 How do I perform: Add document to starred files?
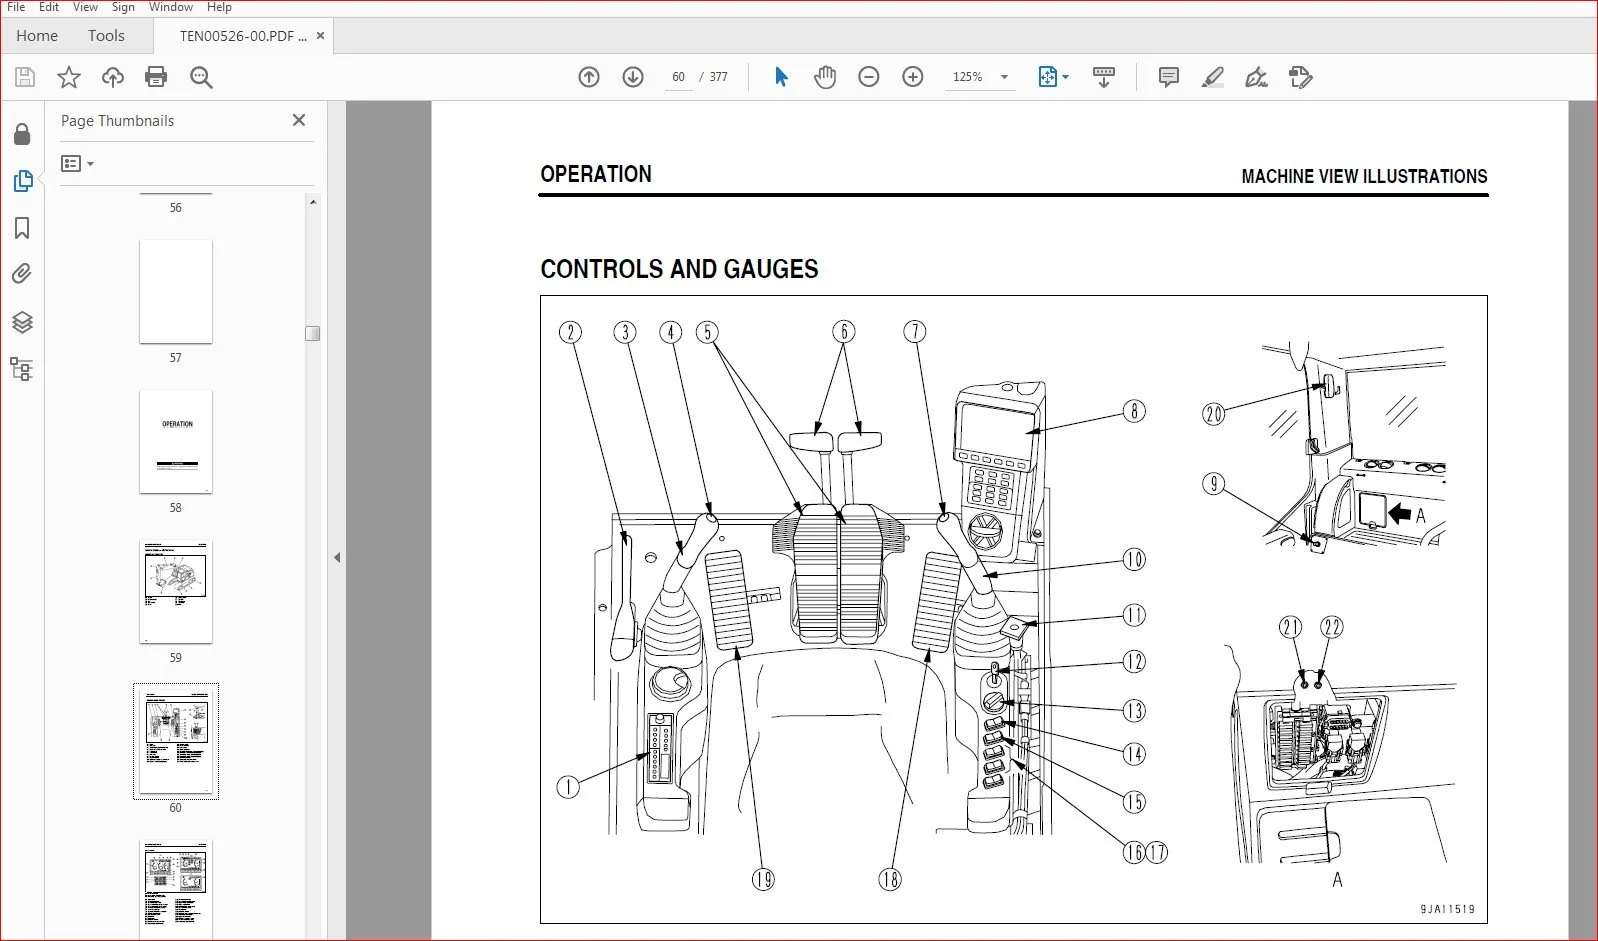(68, 77)
